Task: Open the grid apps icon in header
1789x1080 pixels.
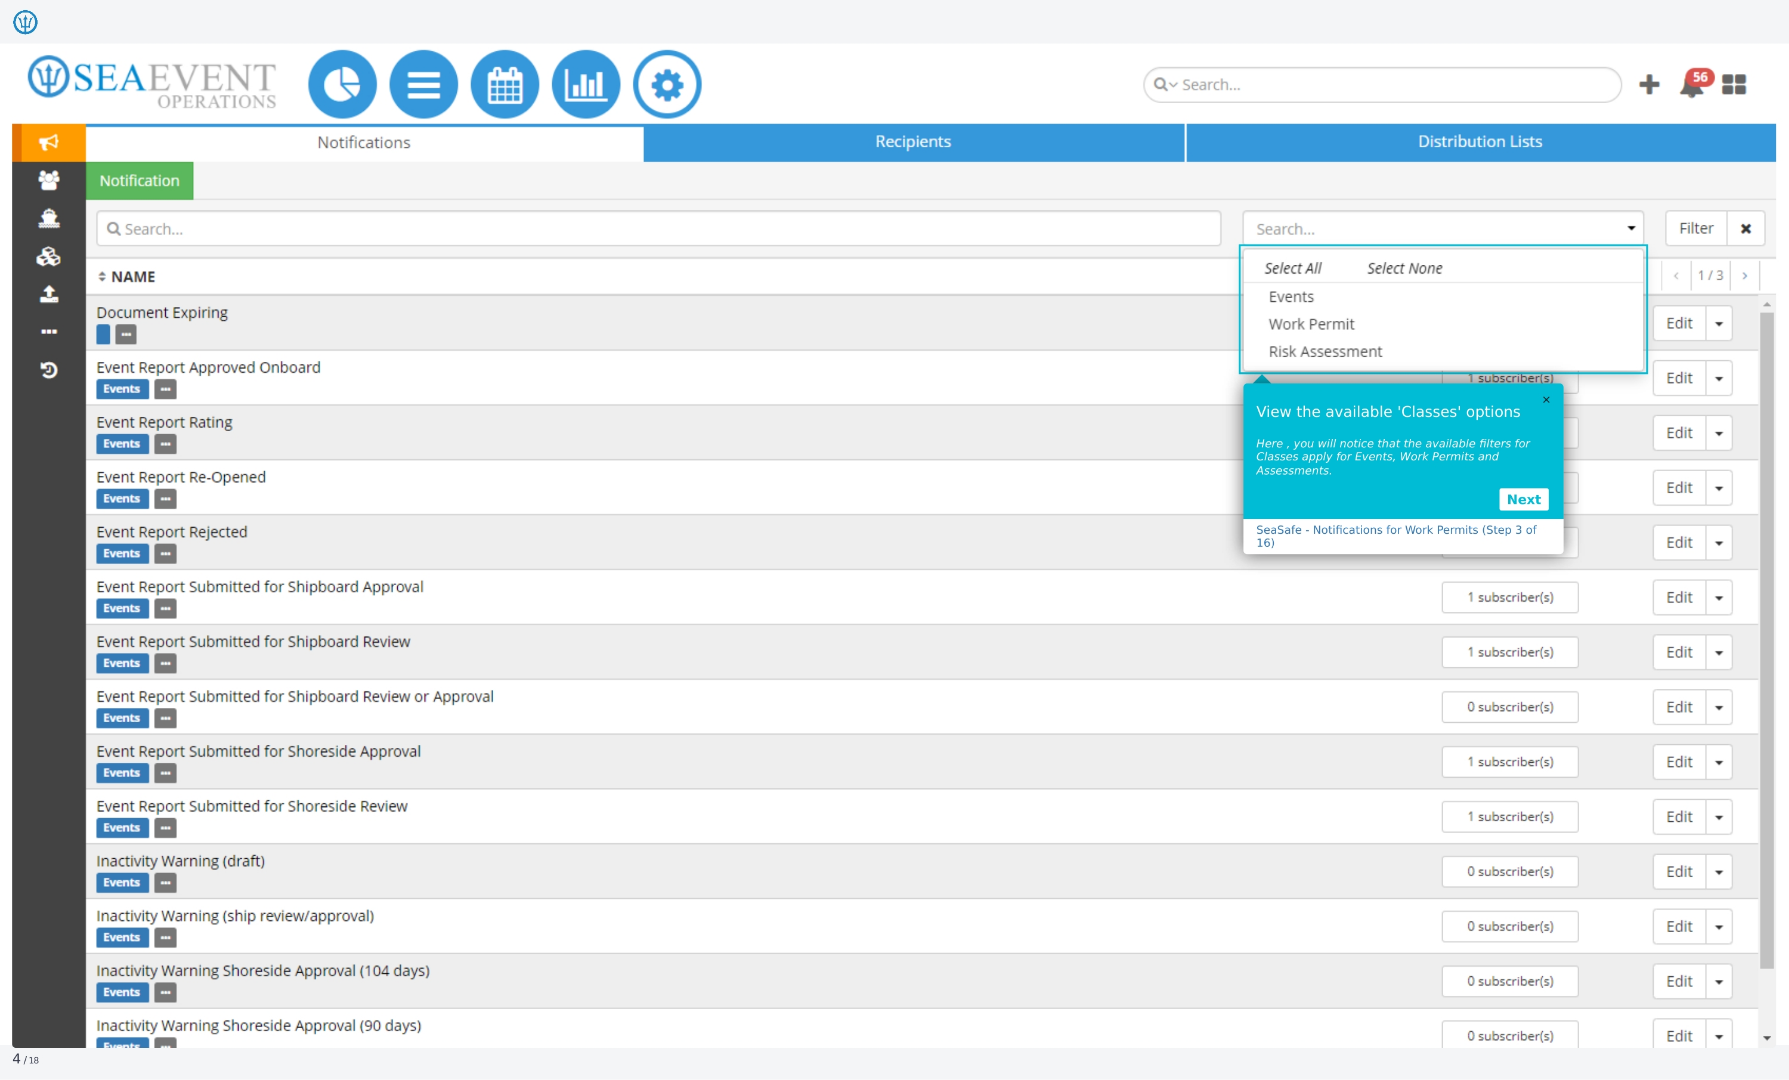Action: 1734,85
